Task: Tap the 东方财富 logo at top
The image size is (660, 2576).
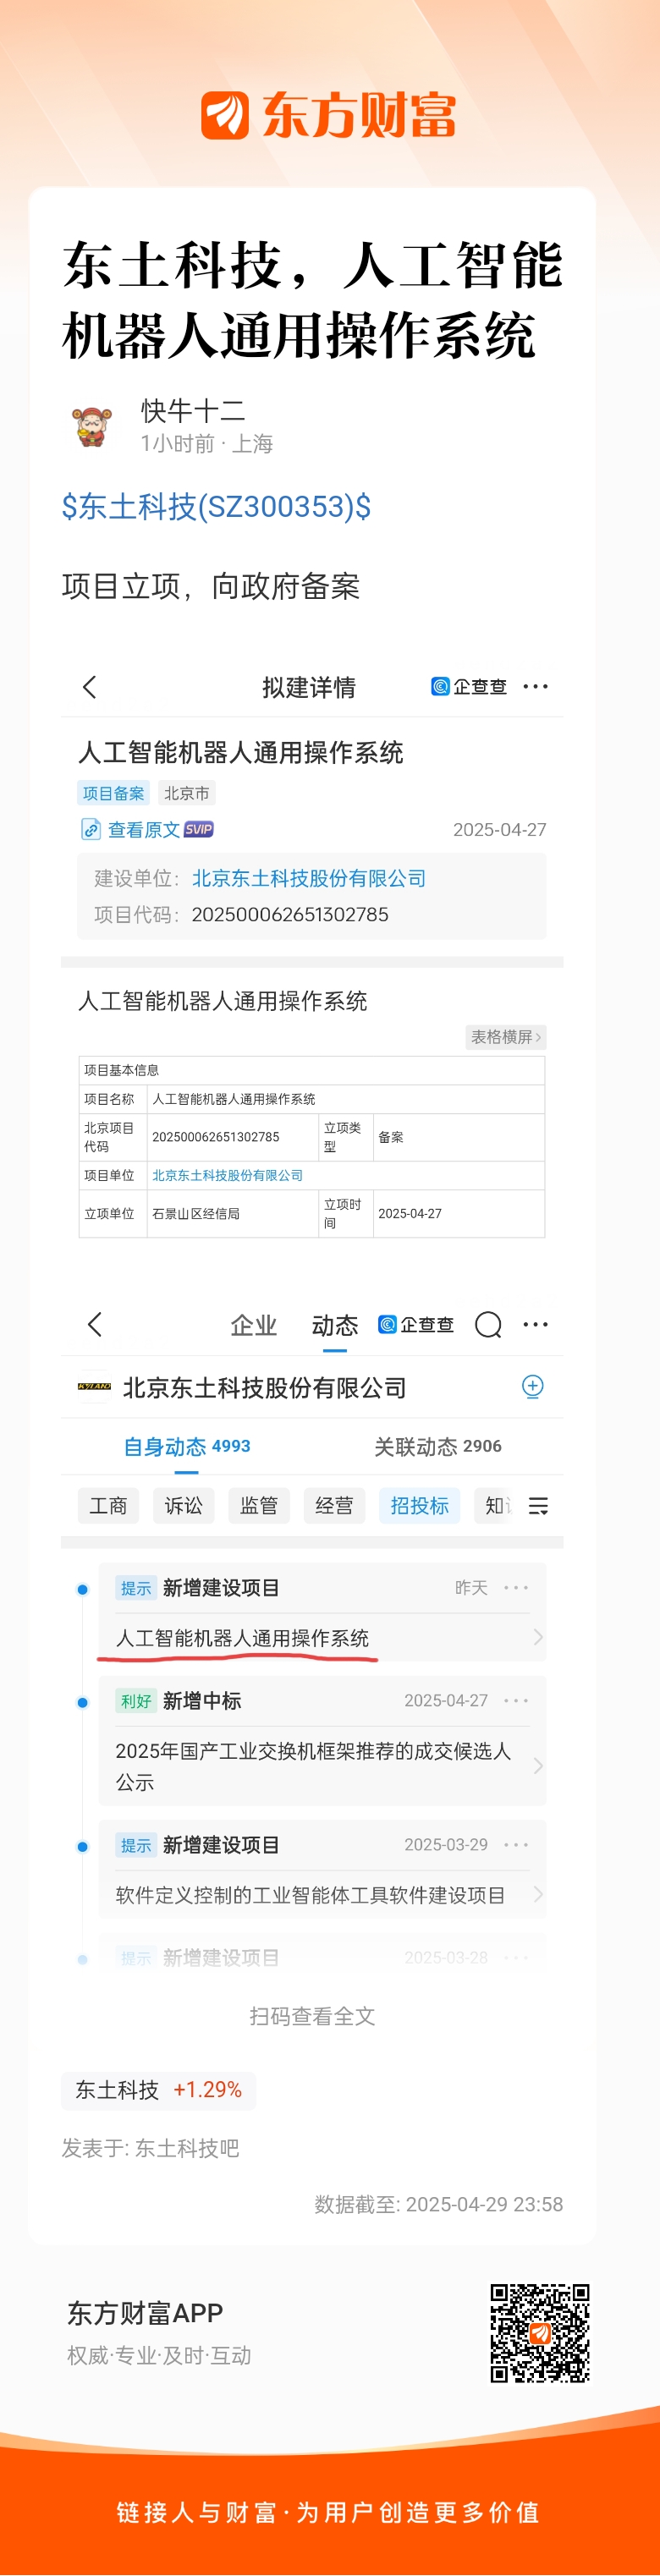Action: click(x=329, y=115)
